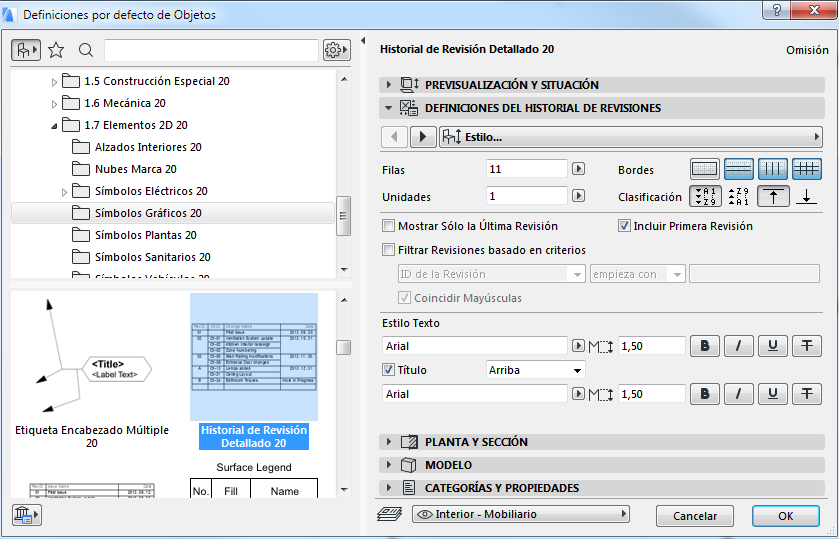The height and width of the screenshot is (539, 839).
Task: Open the Estilo... page dropdown
Action: (x=631, y=137)
